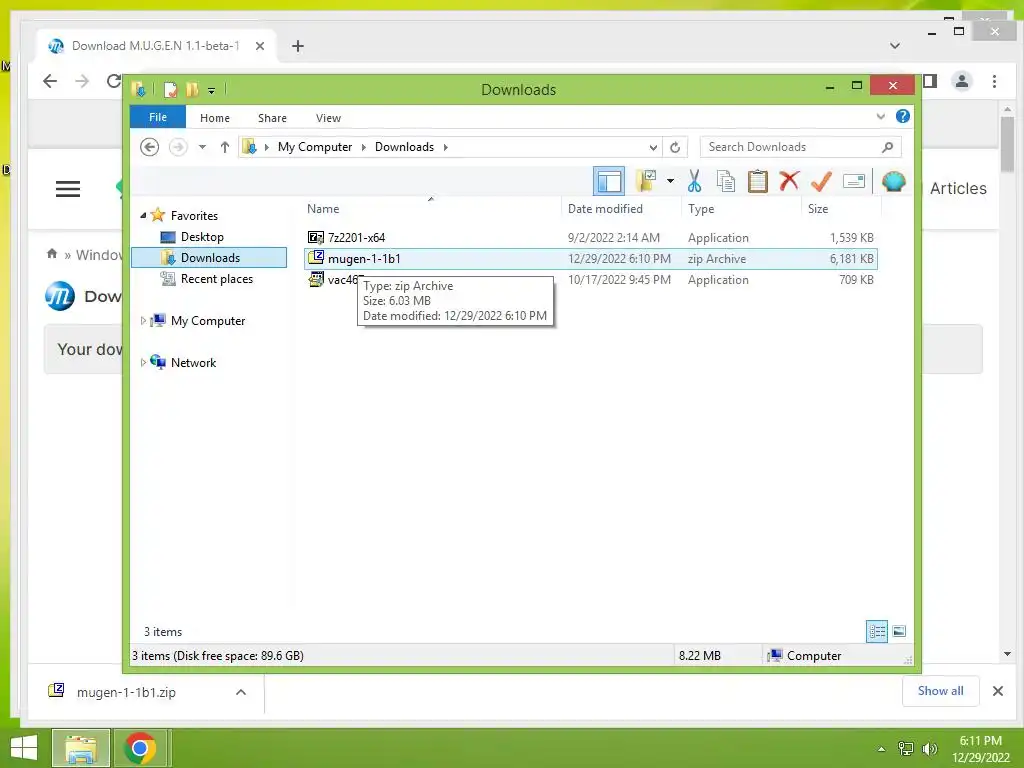This screenshot has height=768, width=1024.
Task: Open a new Chrome tab
Action: (x=298, y=46)
